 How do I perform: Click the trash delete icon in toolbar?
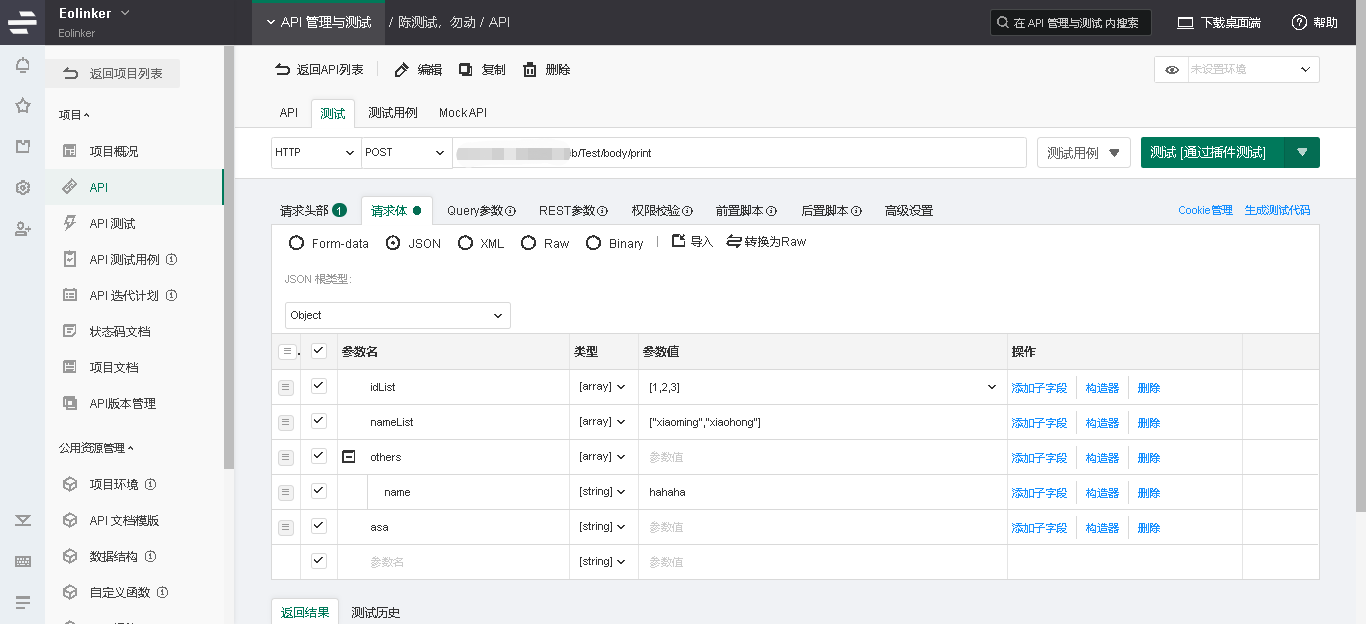(x=530, y=70)
